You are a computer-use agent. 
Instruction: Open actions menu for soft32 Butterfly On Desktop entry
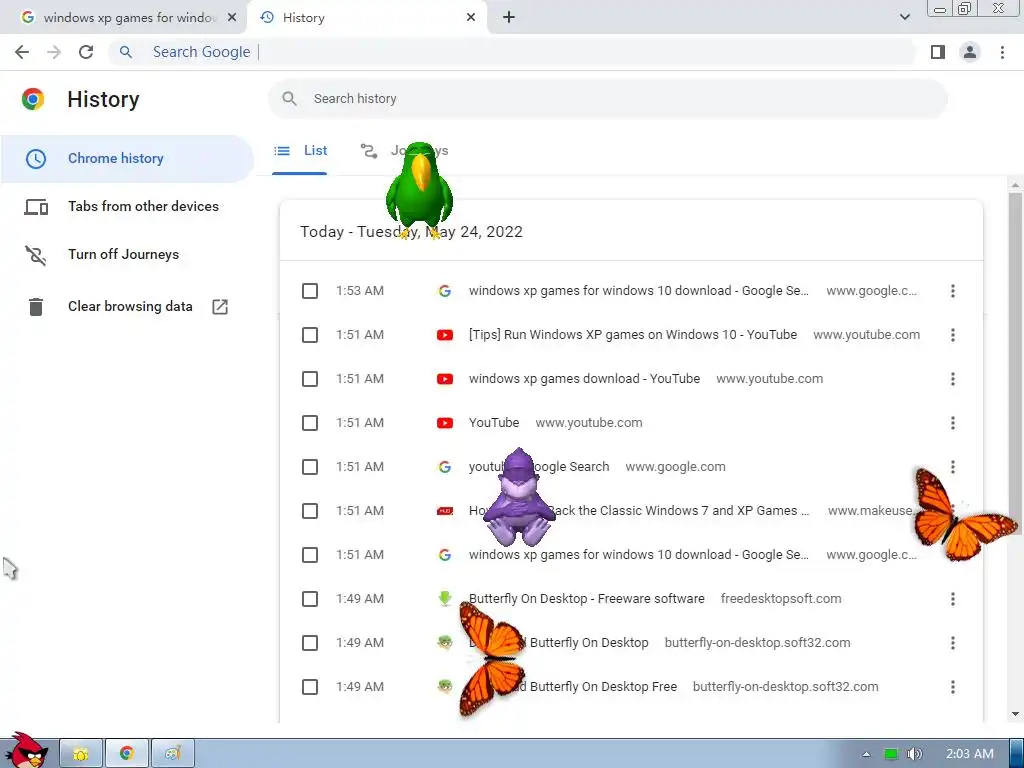coord(953,643)
